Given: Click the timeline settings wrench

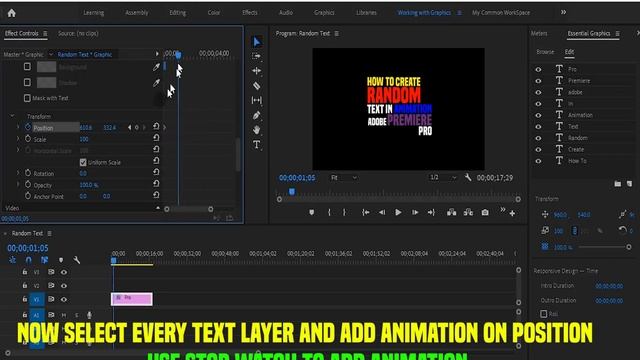Looking at the screenshot, I should 76,260.
